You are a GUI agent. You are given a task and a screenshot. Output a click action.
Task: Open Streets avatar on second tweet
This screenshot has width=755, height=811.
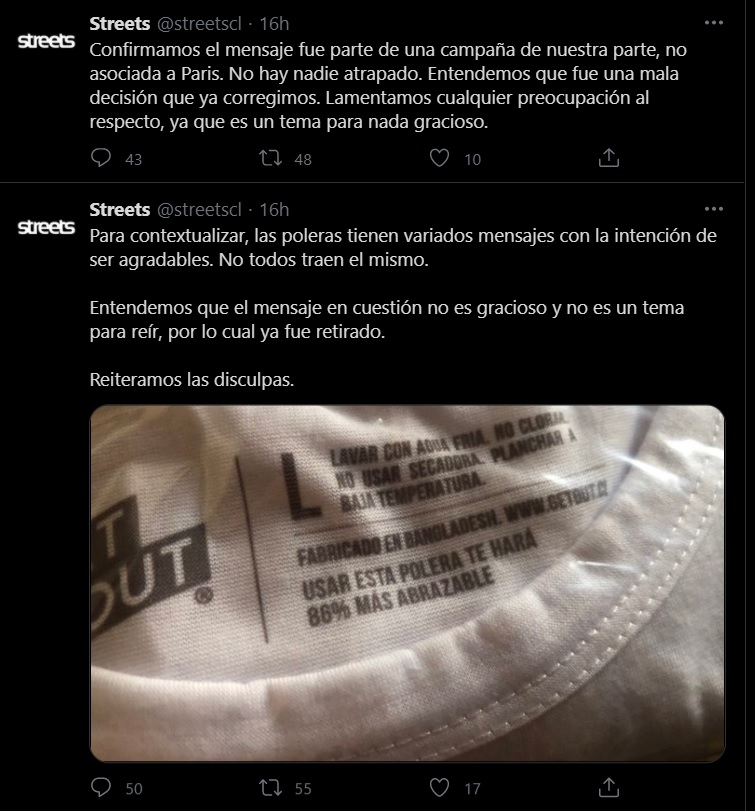coord(46,227)
